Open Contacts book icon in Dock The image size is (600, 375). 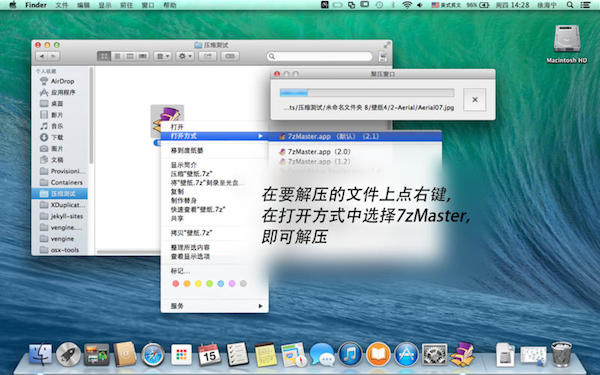(x=125, y=354)
